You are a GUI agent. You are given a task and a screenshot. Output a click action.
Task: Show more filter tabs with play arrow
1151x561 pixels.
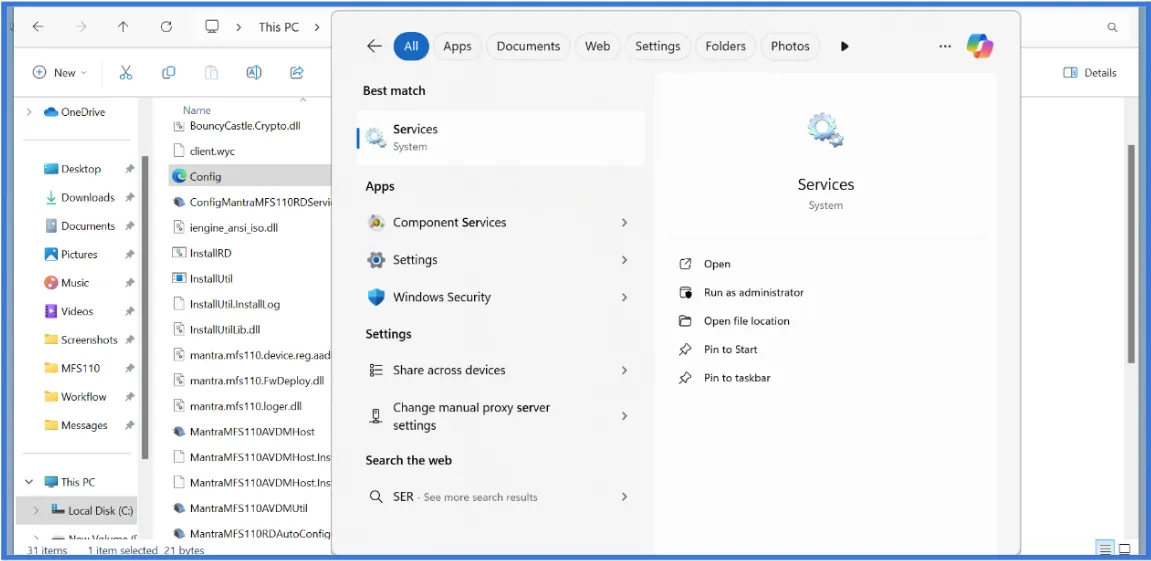[x=844, y=46]
